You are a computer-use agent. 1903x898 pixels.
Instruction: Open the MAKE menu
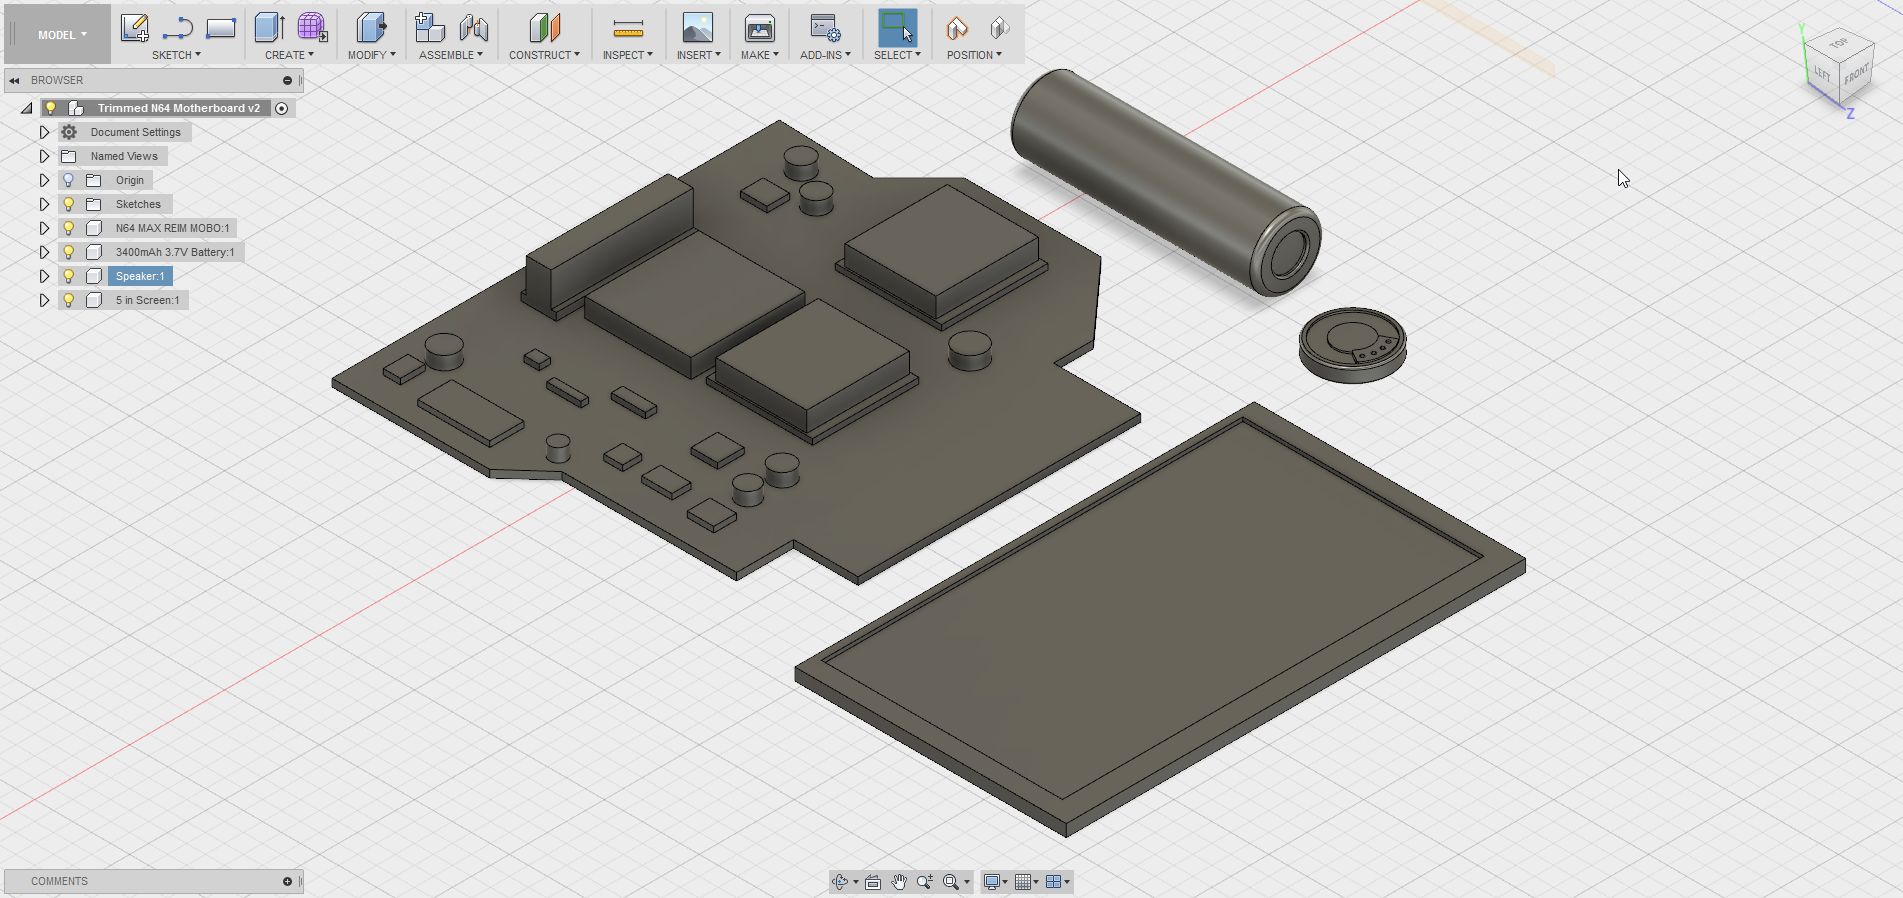point(759,55)
